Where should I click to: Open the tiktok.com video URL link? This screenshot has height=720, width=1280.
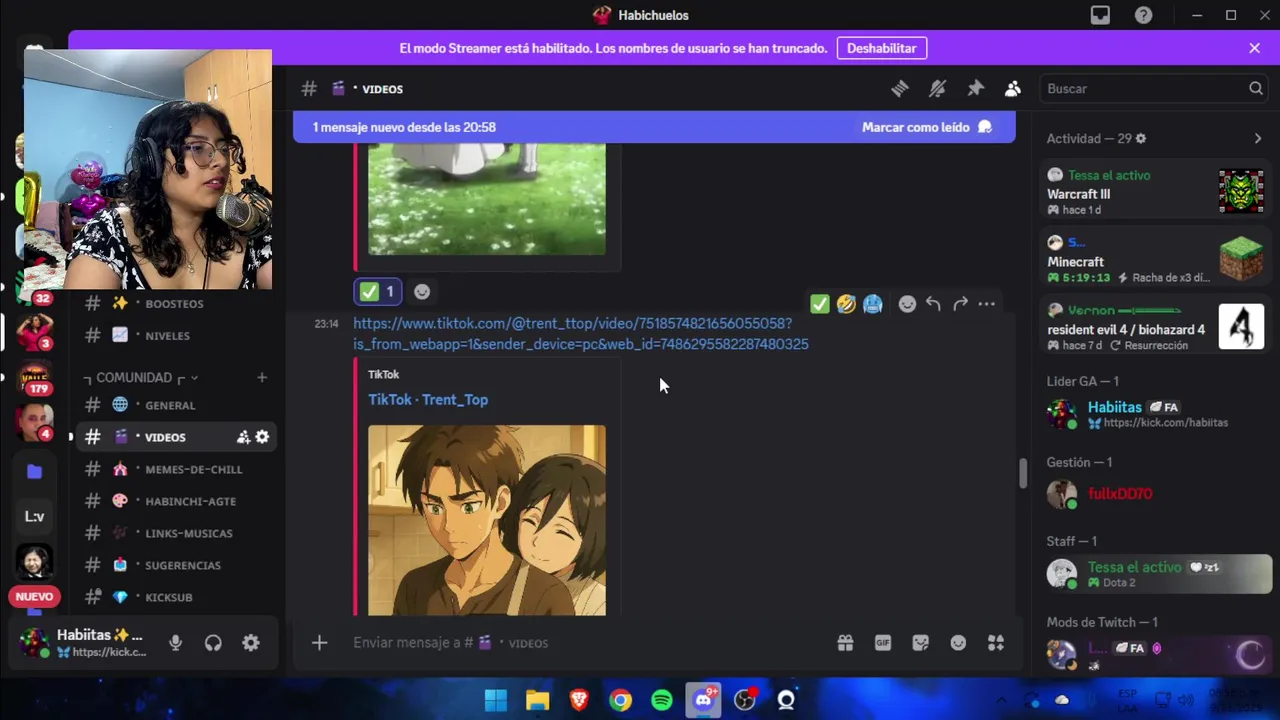580,333
